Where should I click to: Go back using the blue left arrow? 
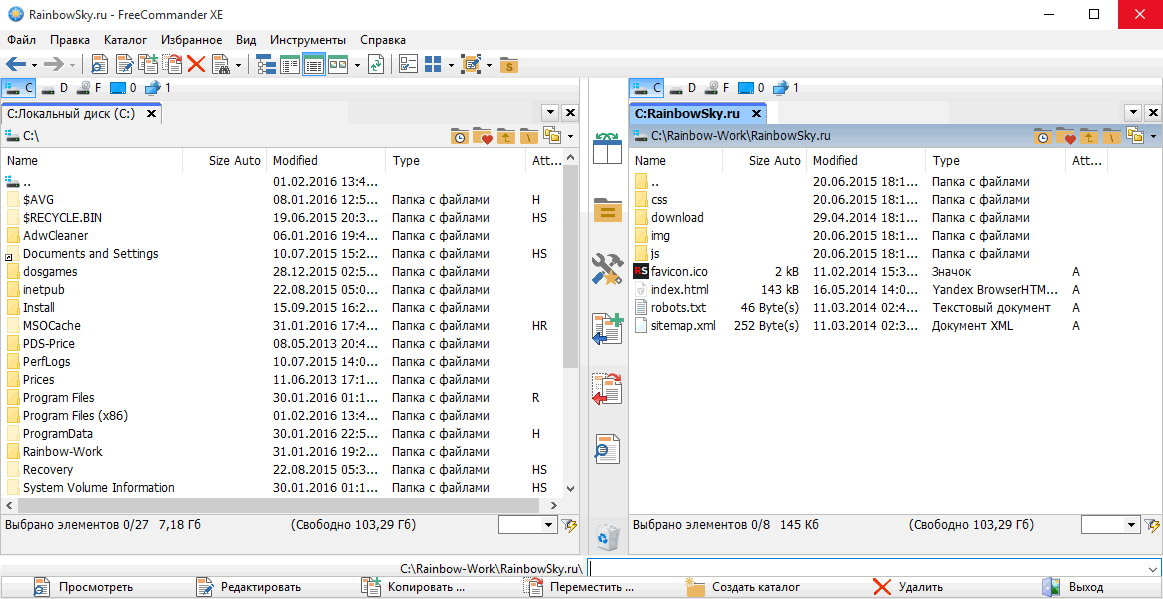(16, 64)
